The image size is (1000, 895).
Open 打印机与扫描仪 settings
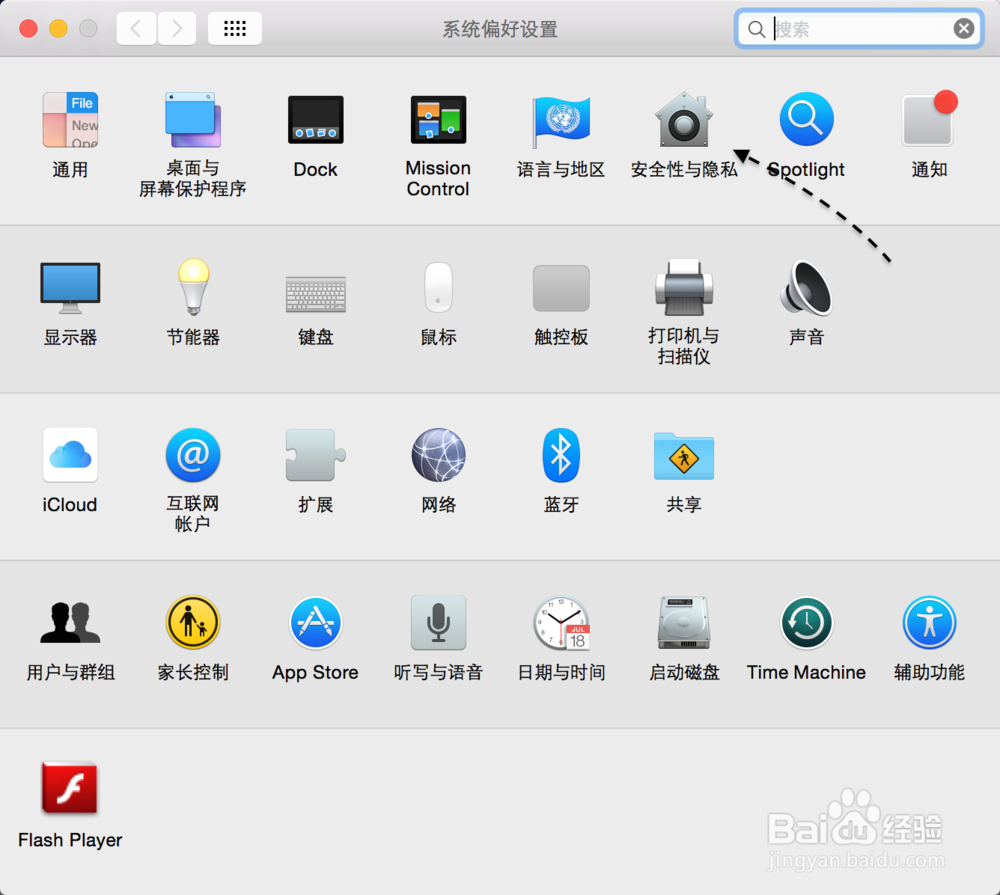684,287
